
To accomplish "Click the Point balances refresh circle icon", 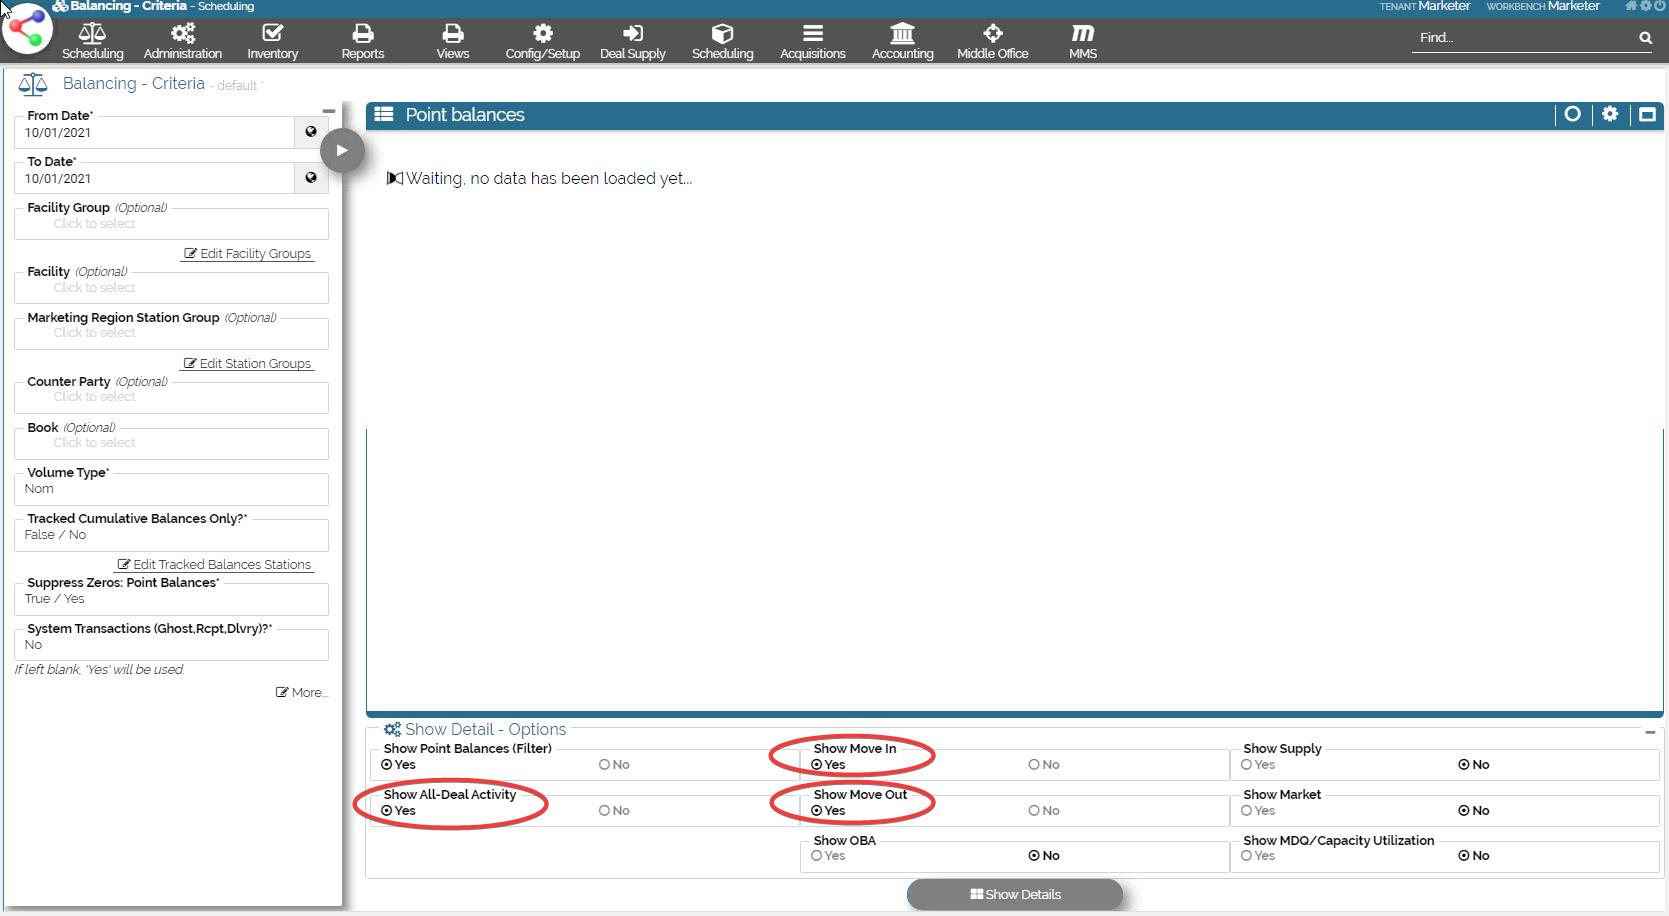I will pos(1572,114).
